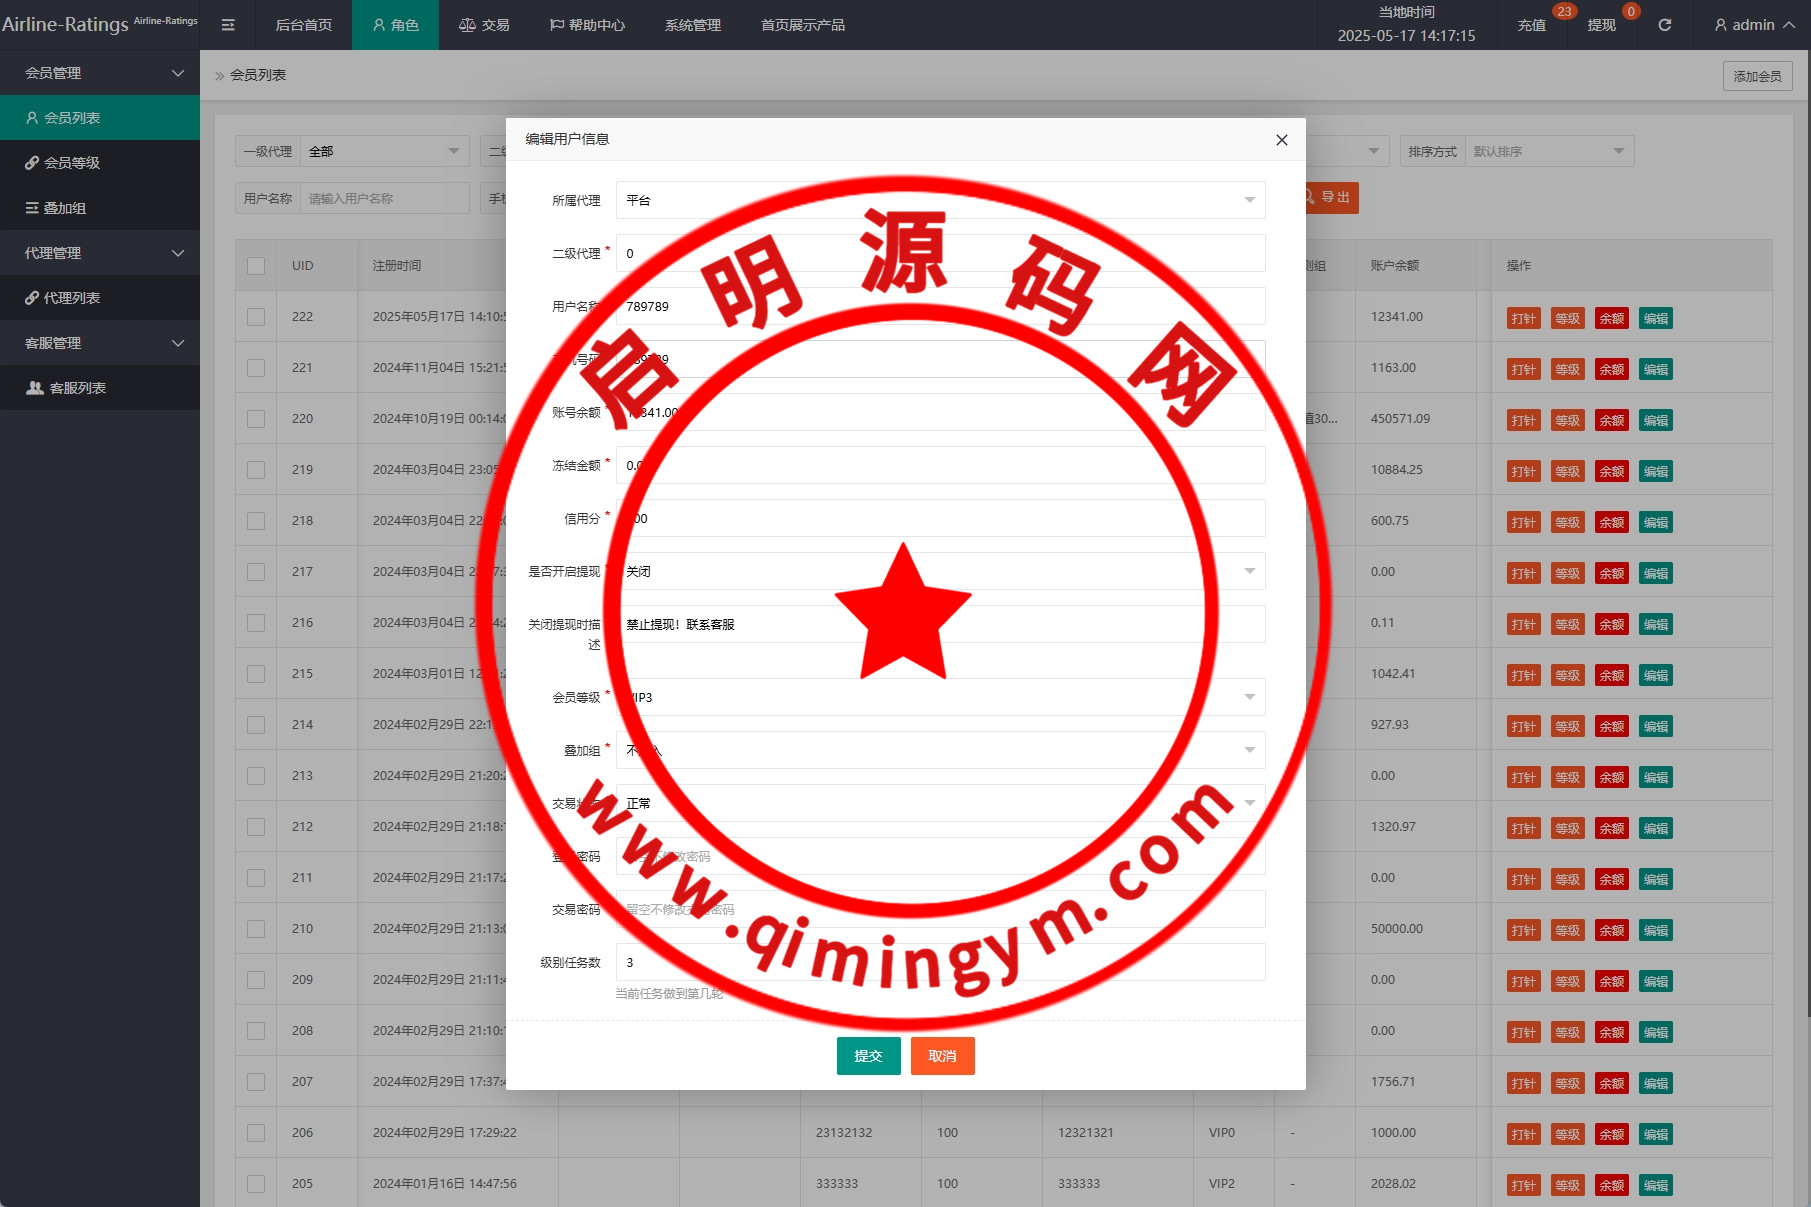Screen dimensions: 1811x1207
Task: Click the 提交 submit button
Action: tap(868, 1056)
